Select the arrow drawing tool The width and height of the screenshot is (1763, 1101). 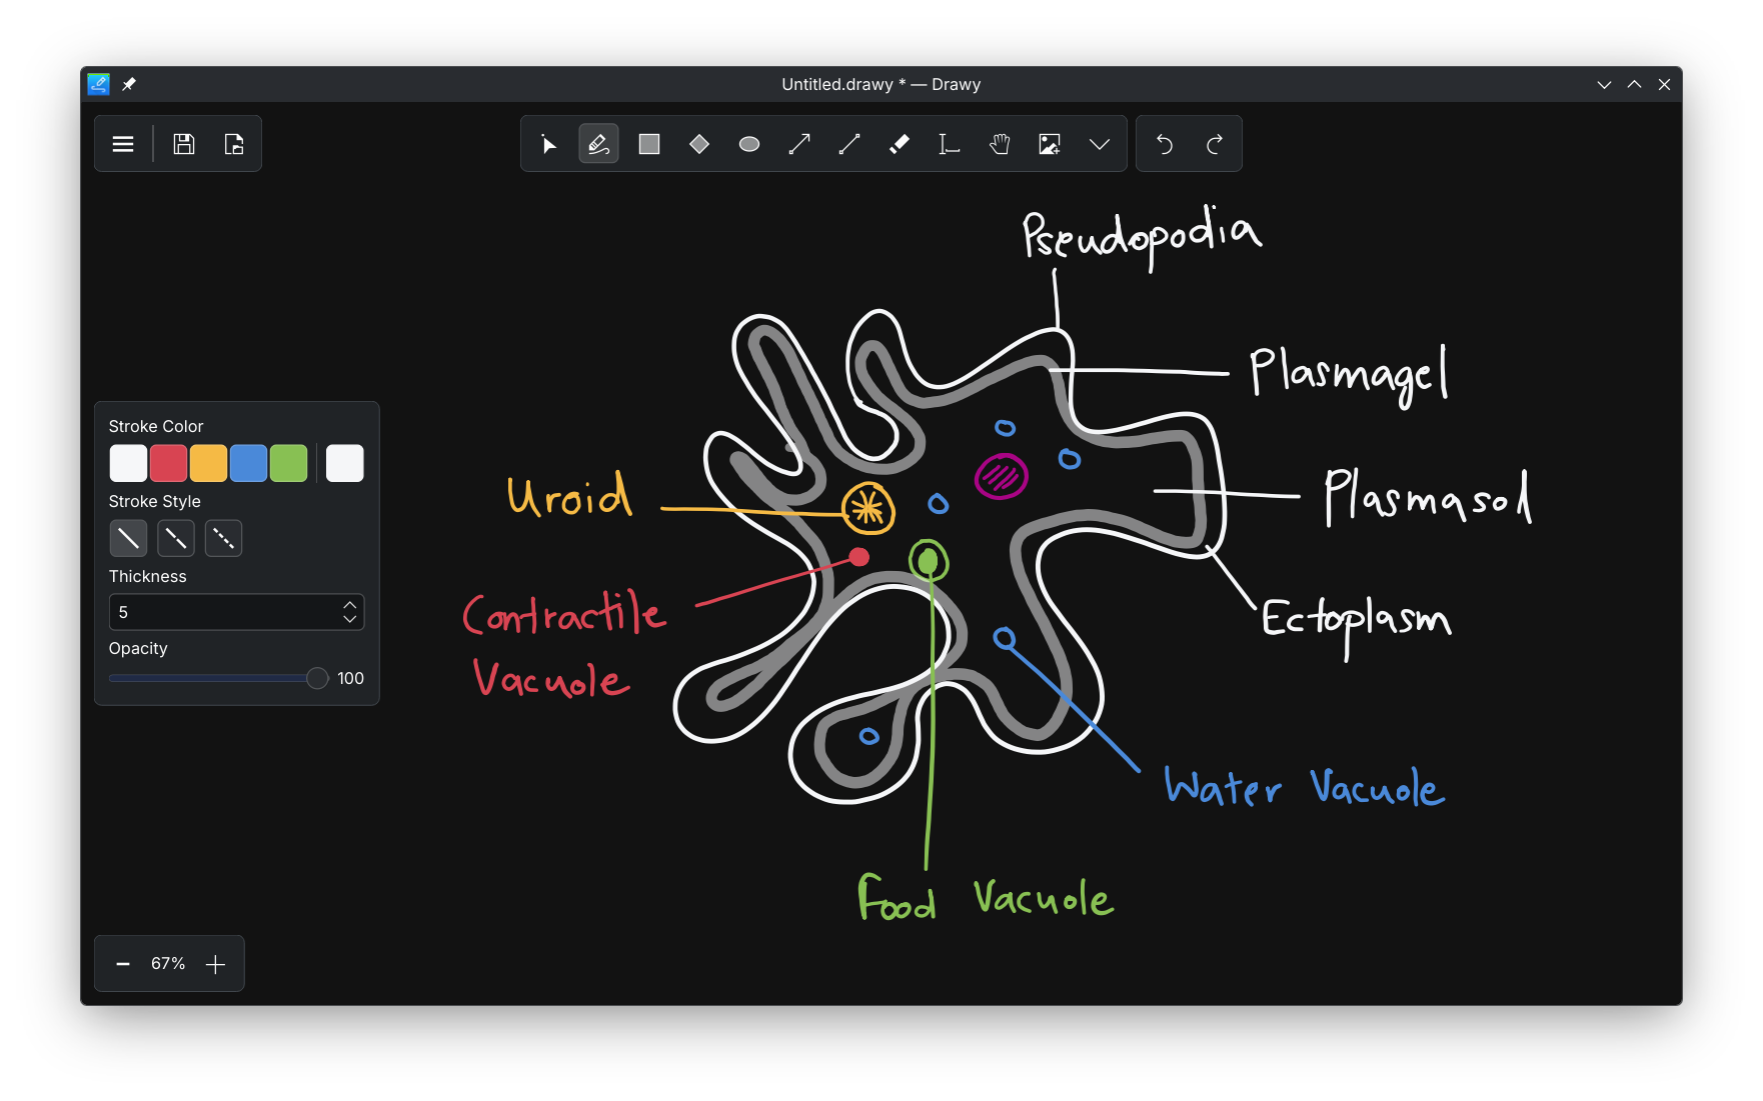(x=799, y=144)
